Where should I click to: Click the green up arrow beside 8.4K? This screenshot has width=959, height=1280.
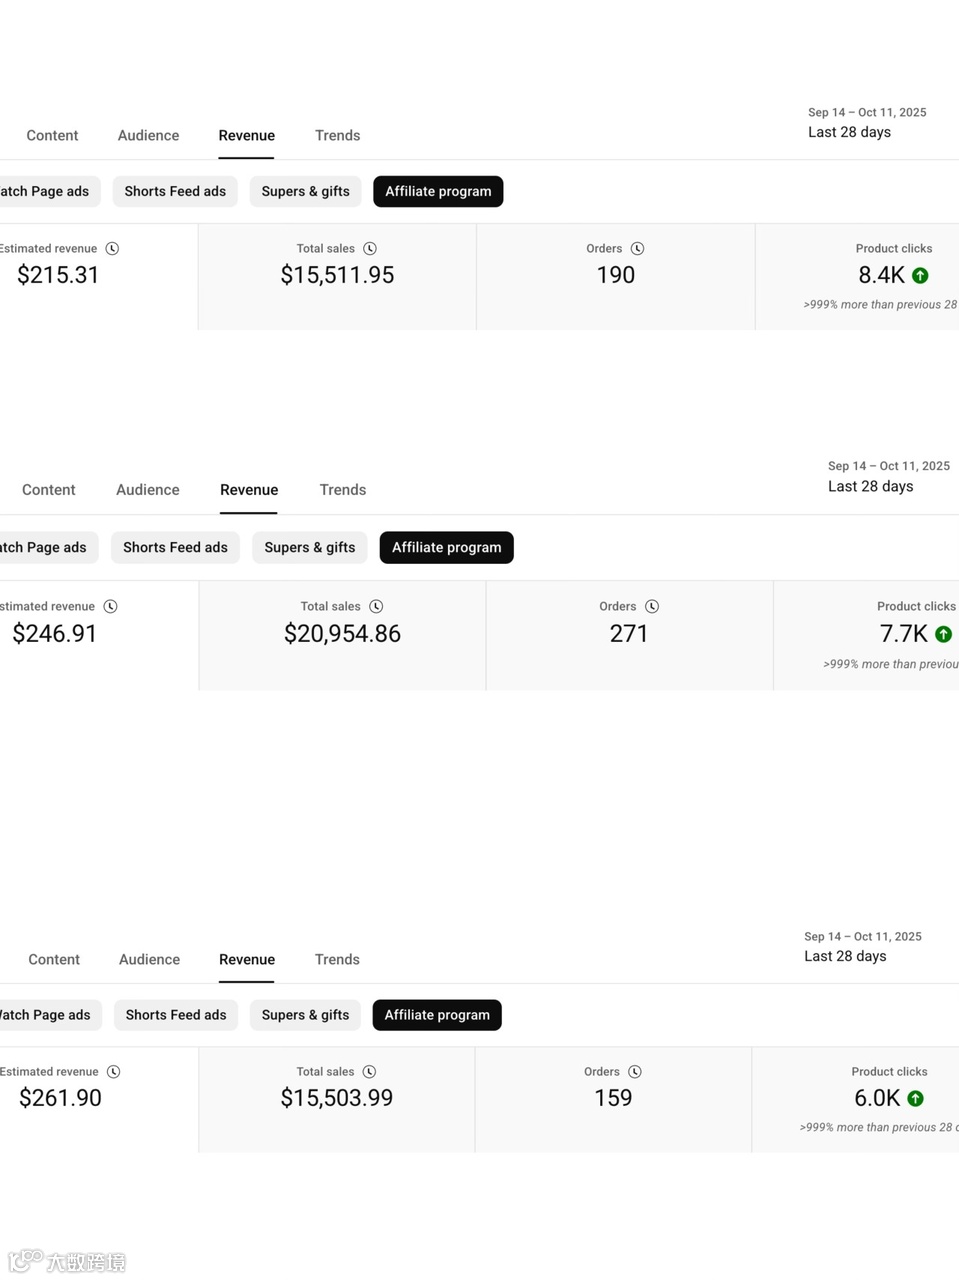(x=921, y=276)
